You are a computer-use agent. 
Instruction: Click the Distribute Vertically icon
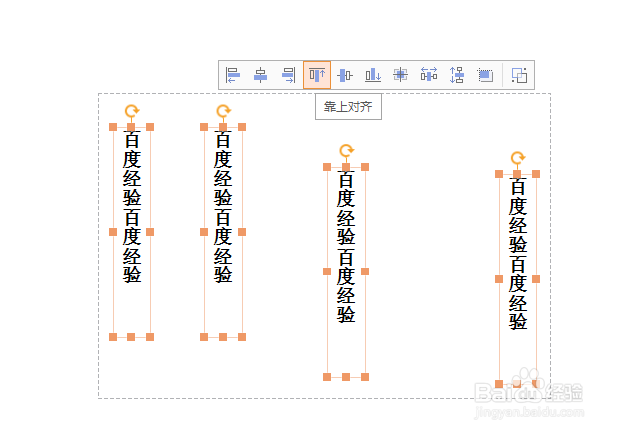pos(457,75)
